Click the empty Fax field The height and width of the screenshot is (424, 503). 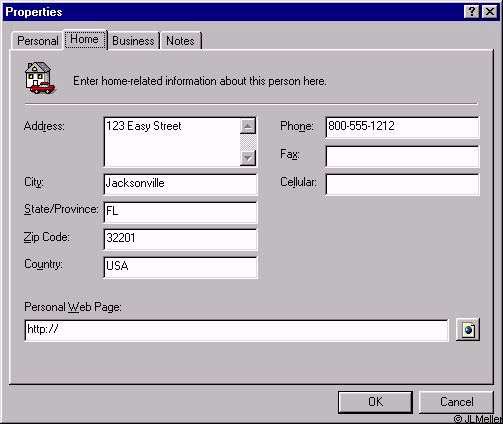coord(402,156)
